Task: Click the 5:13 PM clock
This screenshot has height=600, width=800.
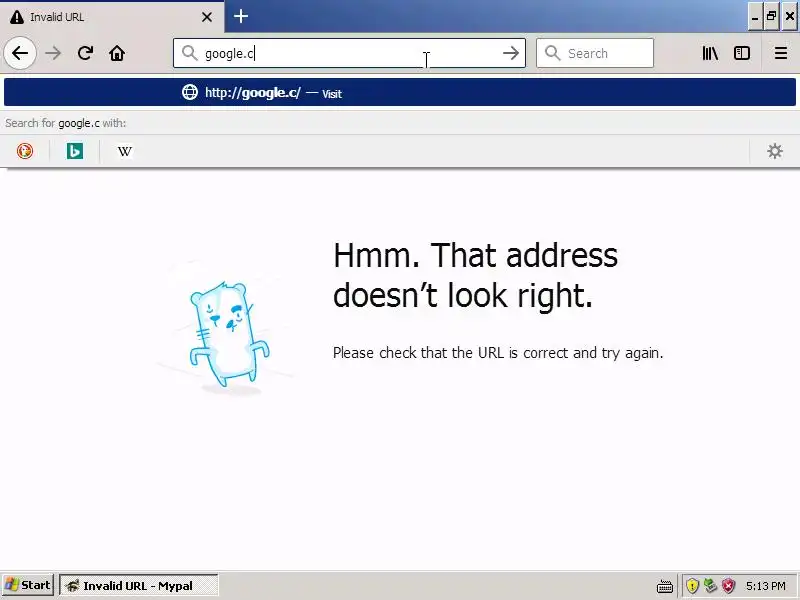Action: tap(765, 586)
